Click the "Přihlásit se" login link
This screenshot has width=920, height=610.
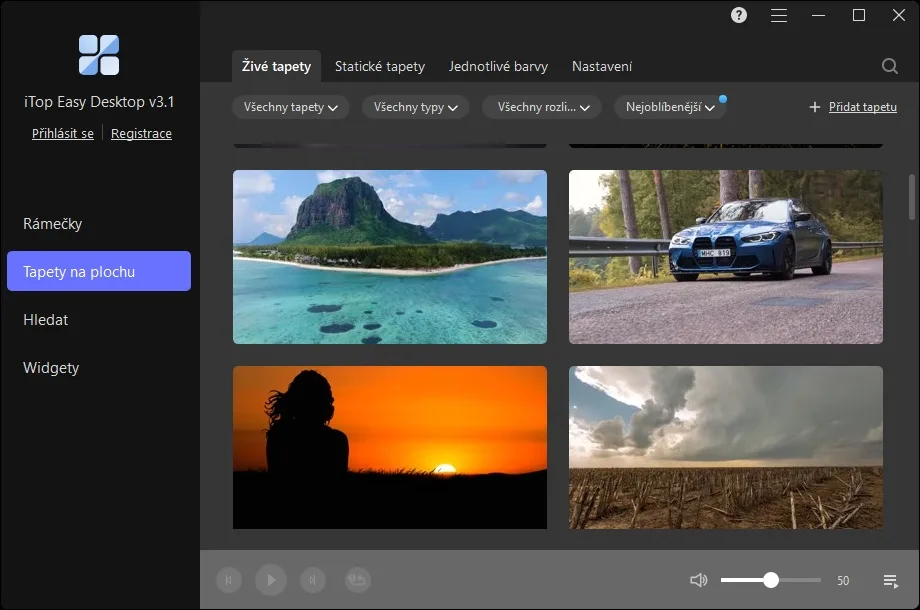pyautogui.click(x=63, y=134)
